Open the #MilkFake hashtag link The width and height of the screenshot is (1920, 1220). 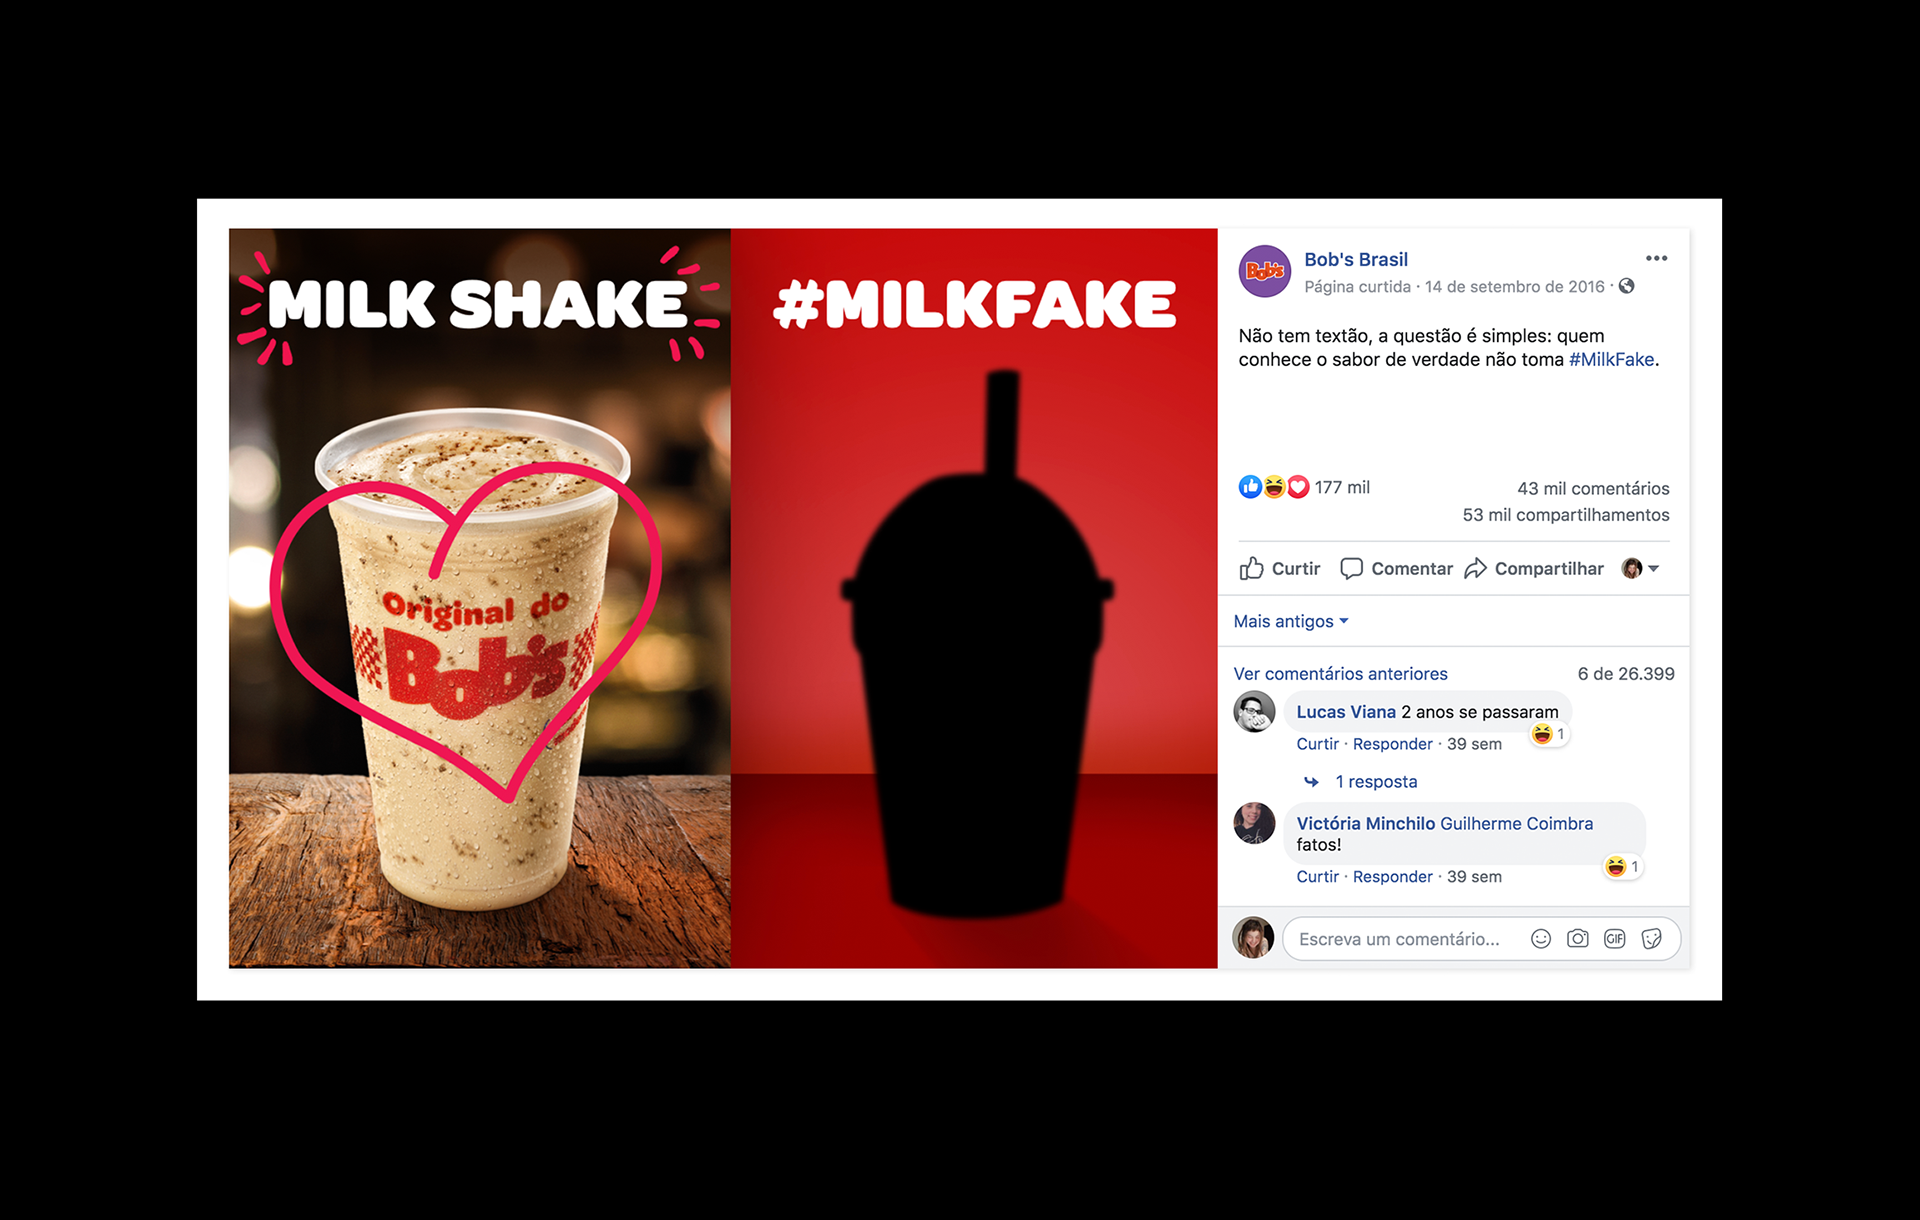(1611, 359)
